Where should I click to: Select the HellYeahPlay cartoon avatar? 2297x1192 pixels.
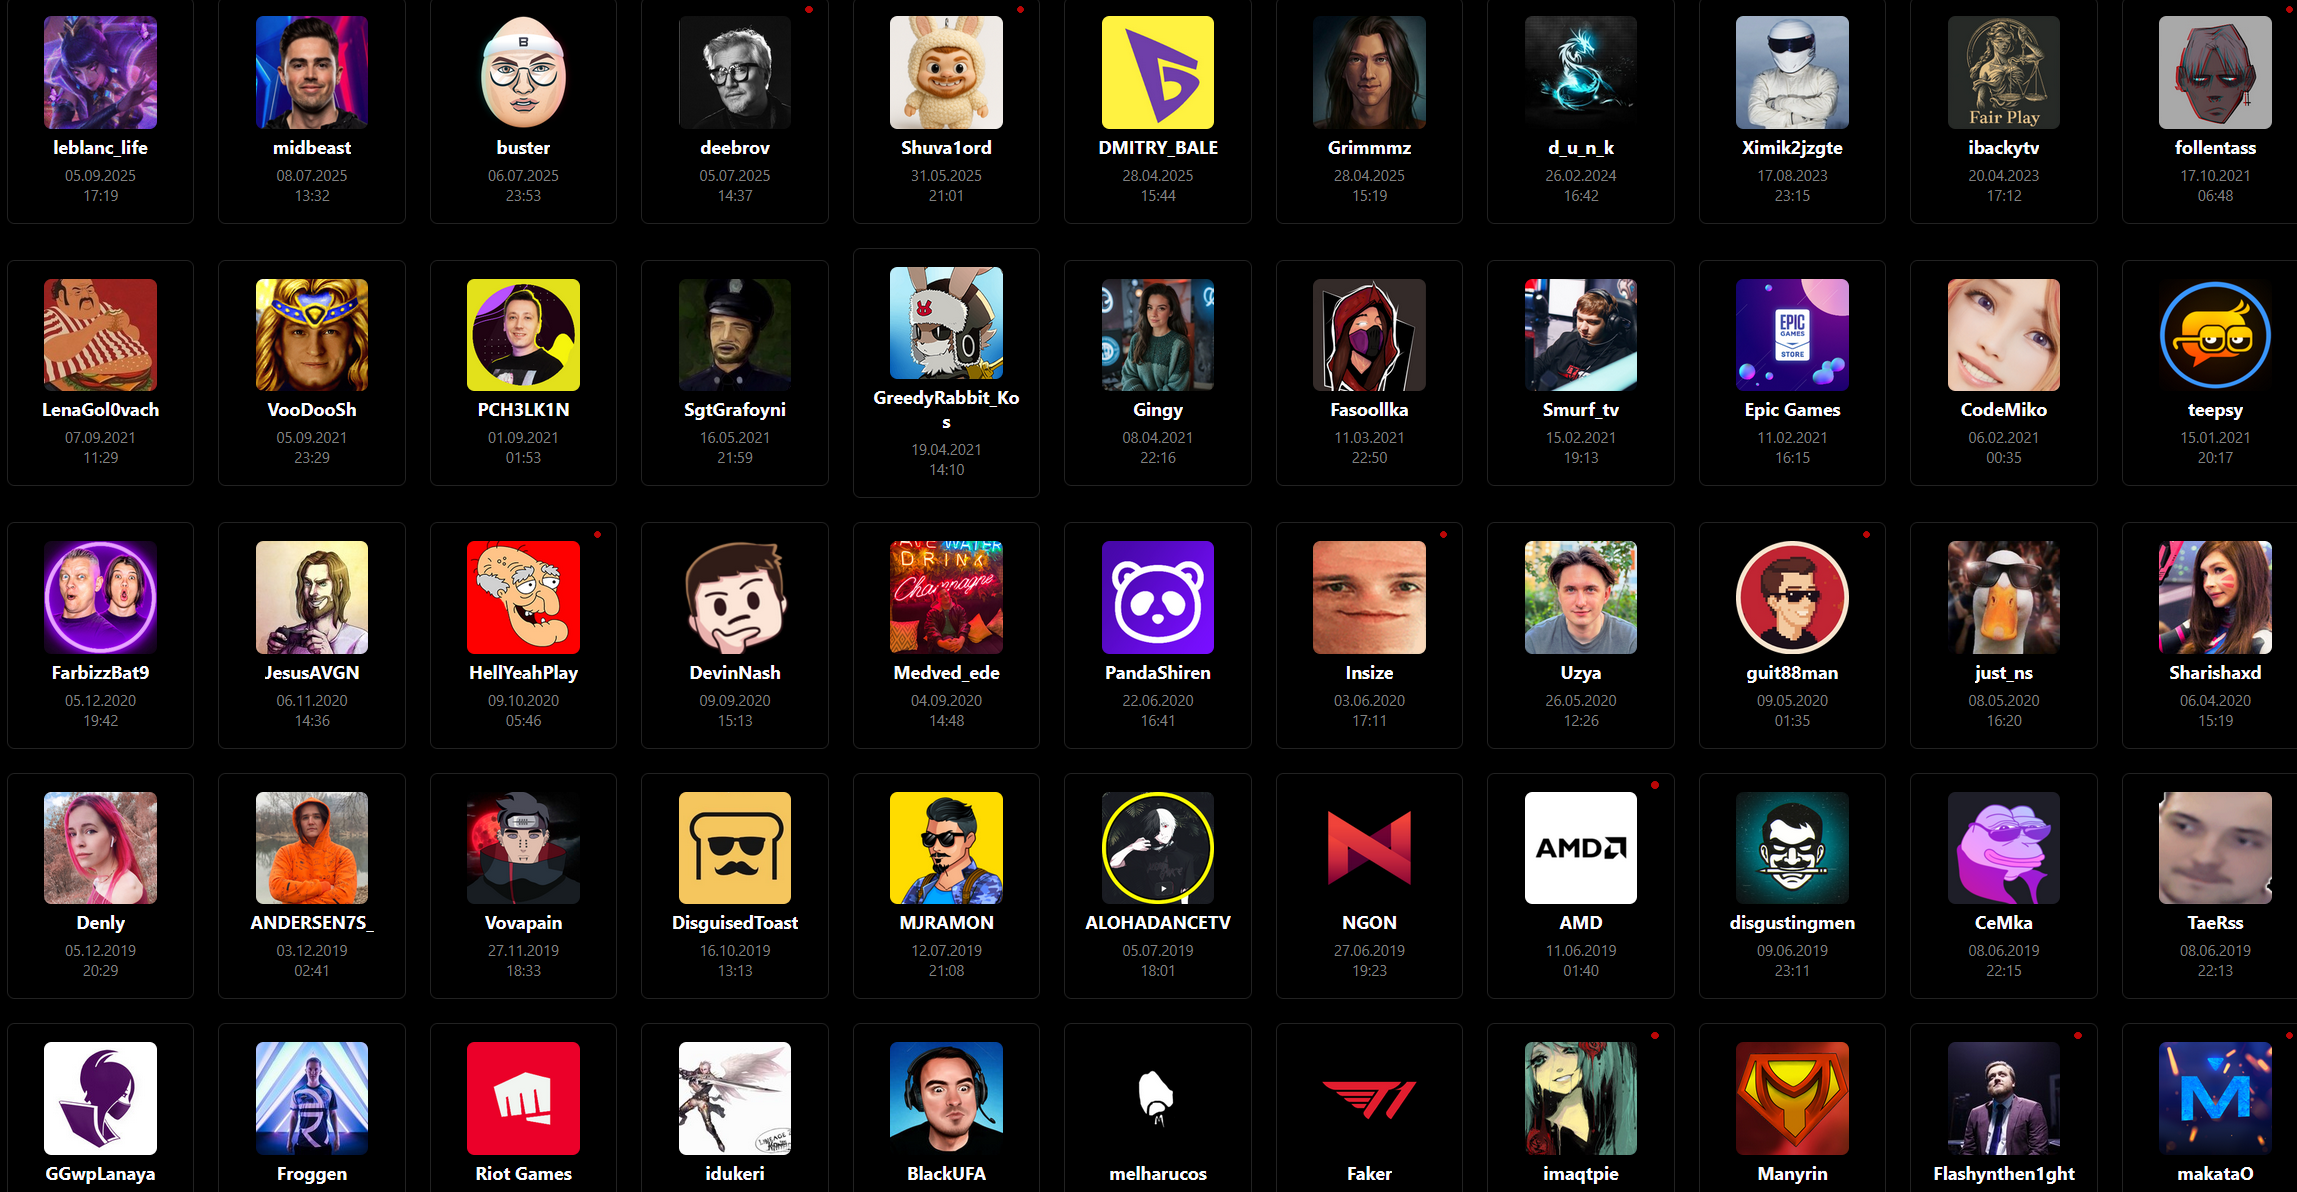(x=523, y=597)
